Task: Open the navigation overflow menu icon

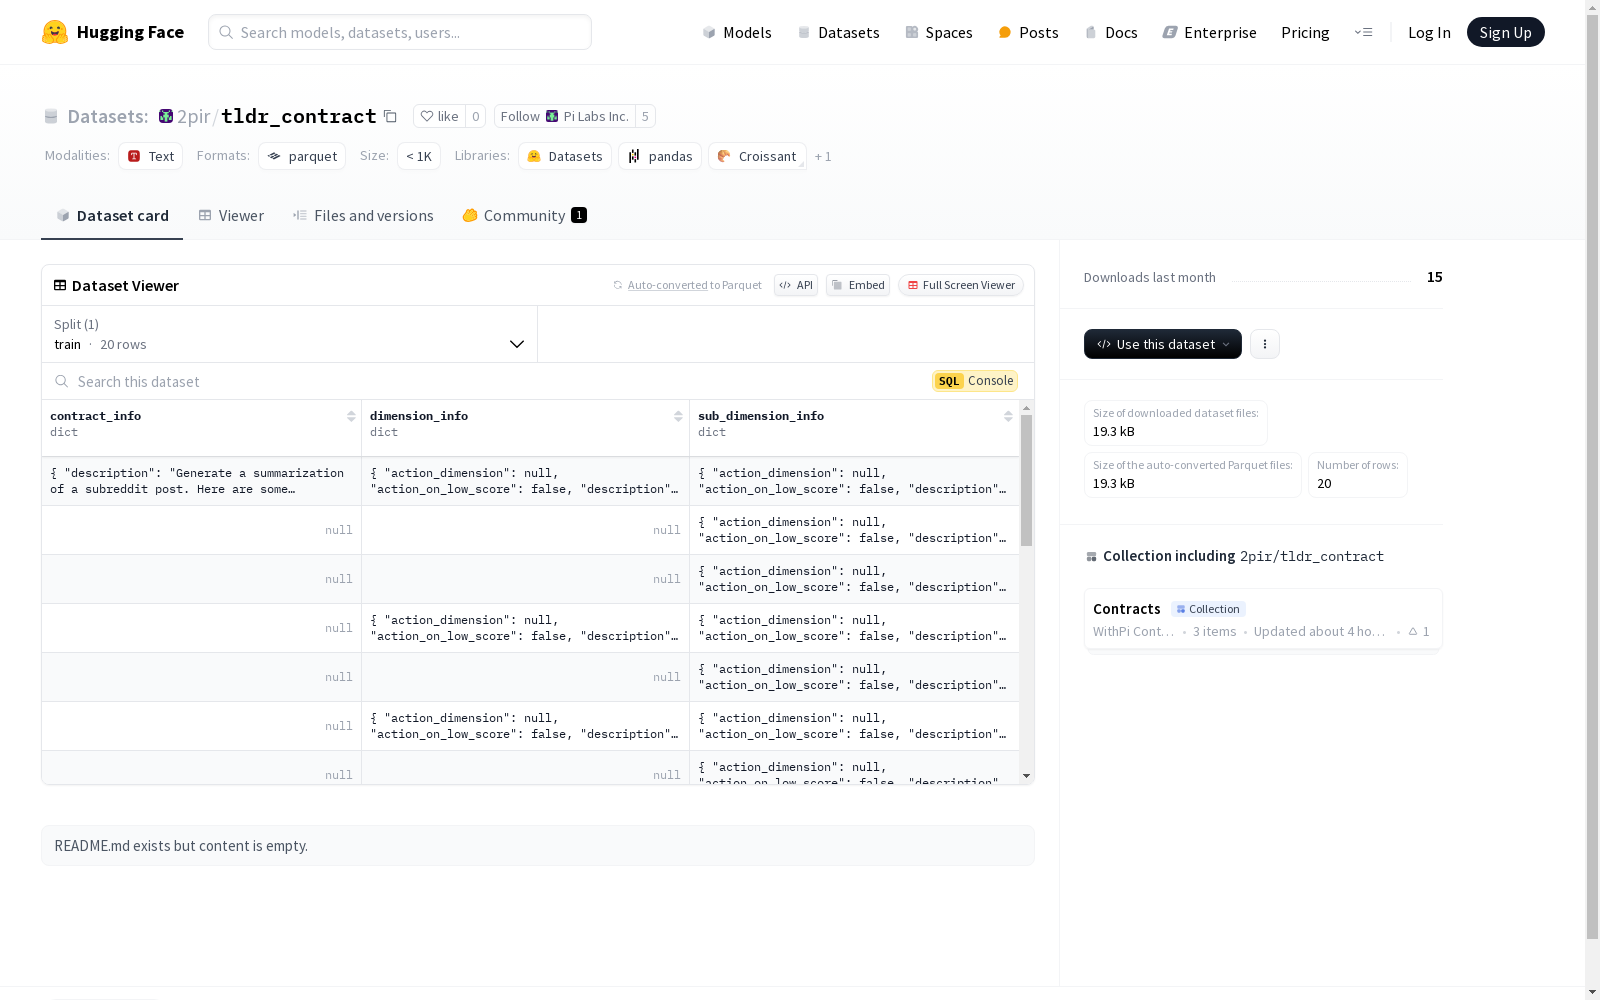Action: [1363, 32]
